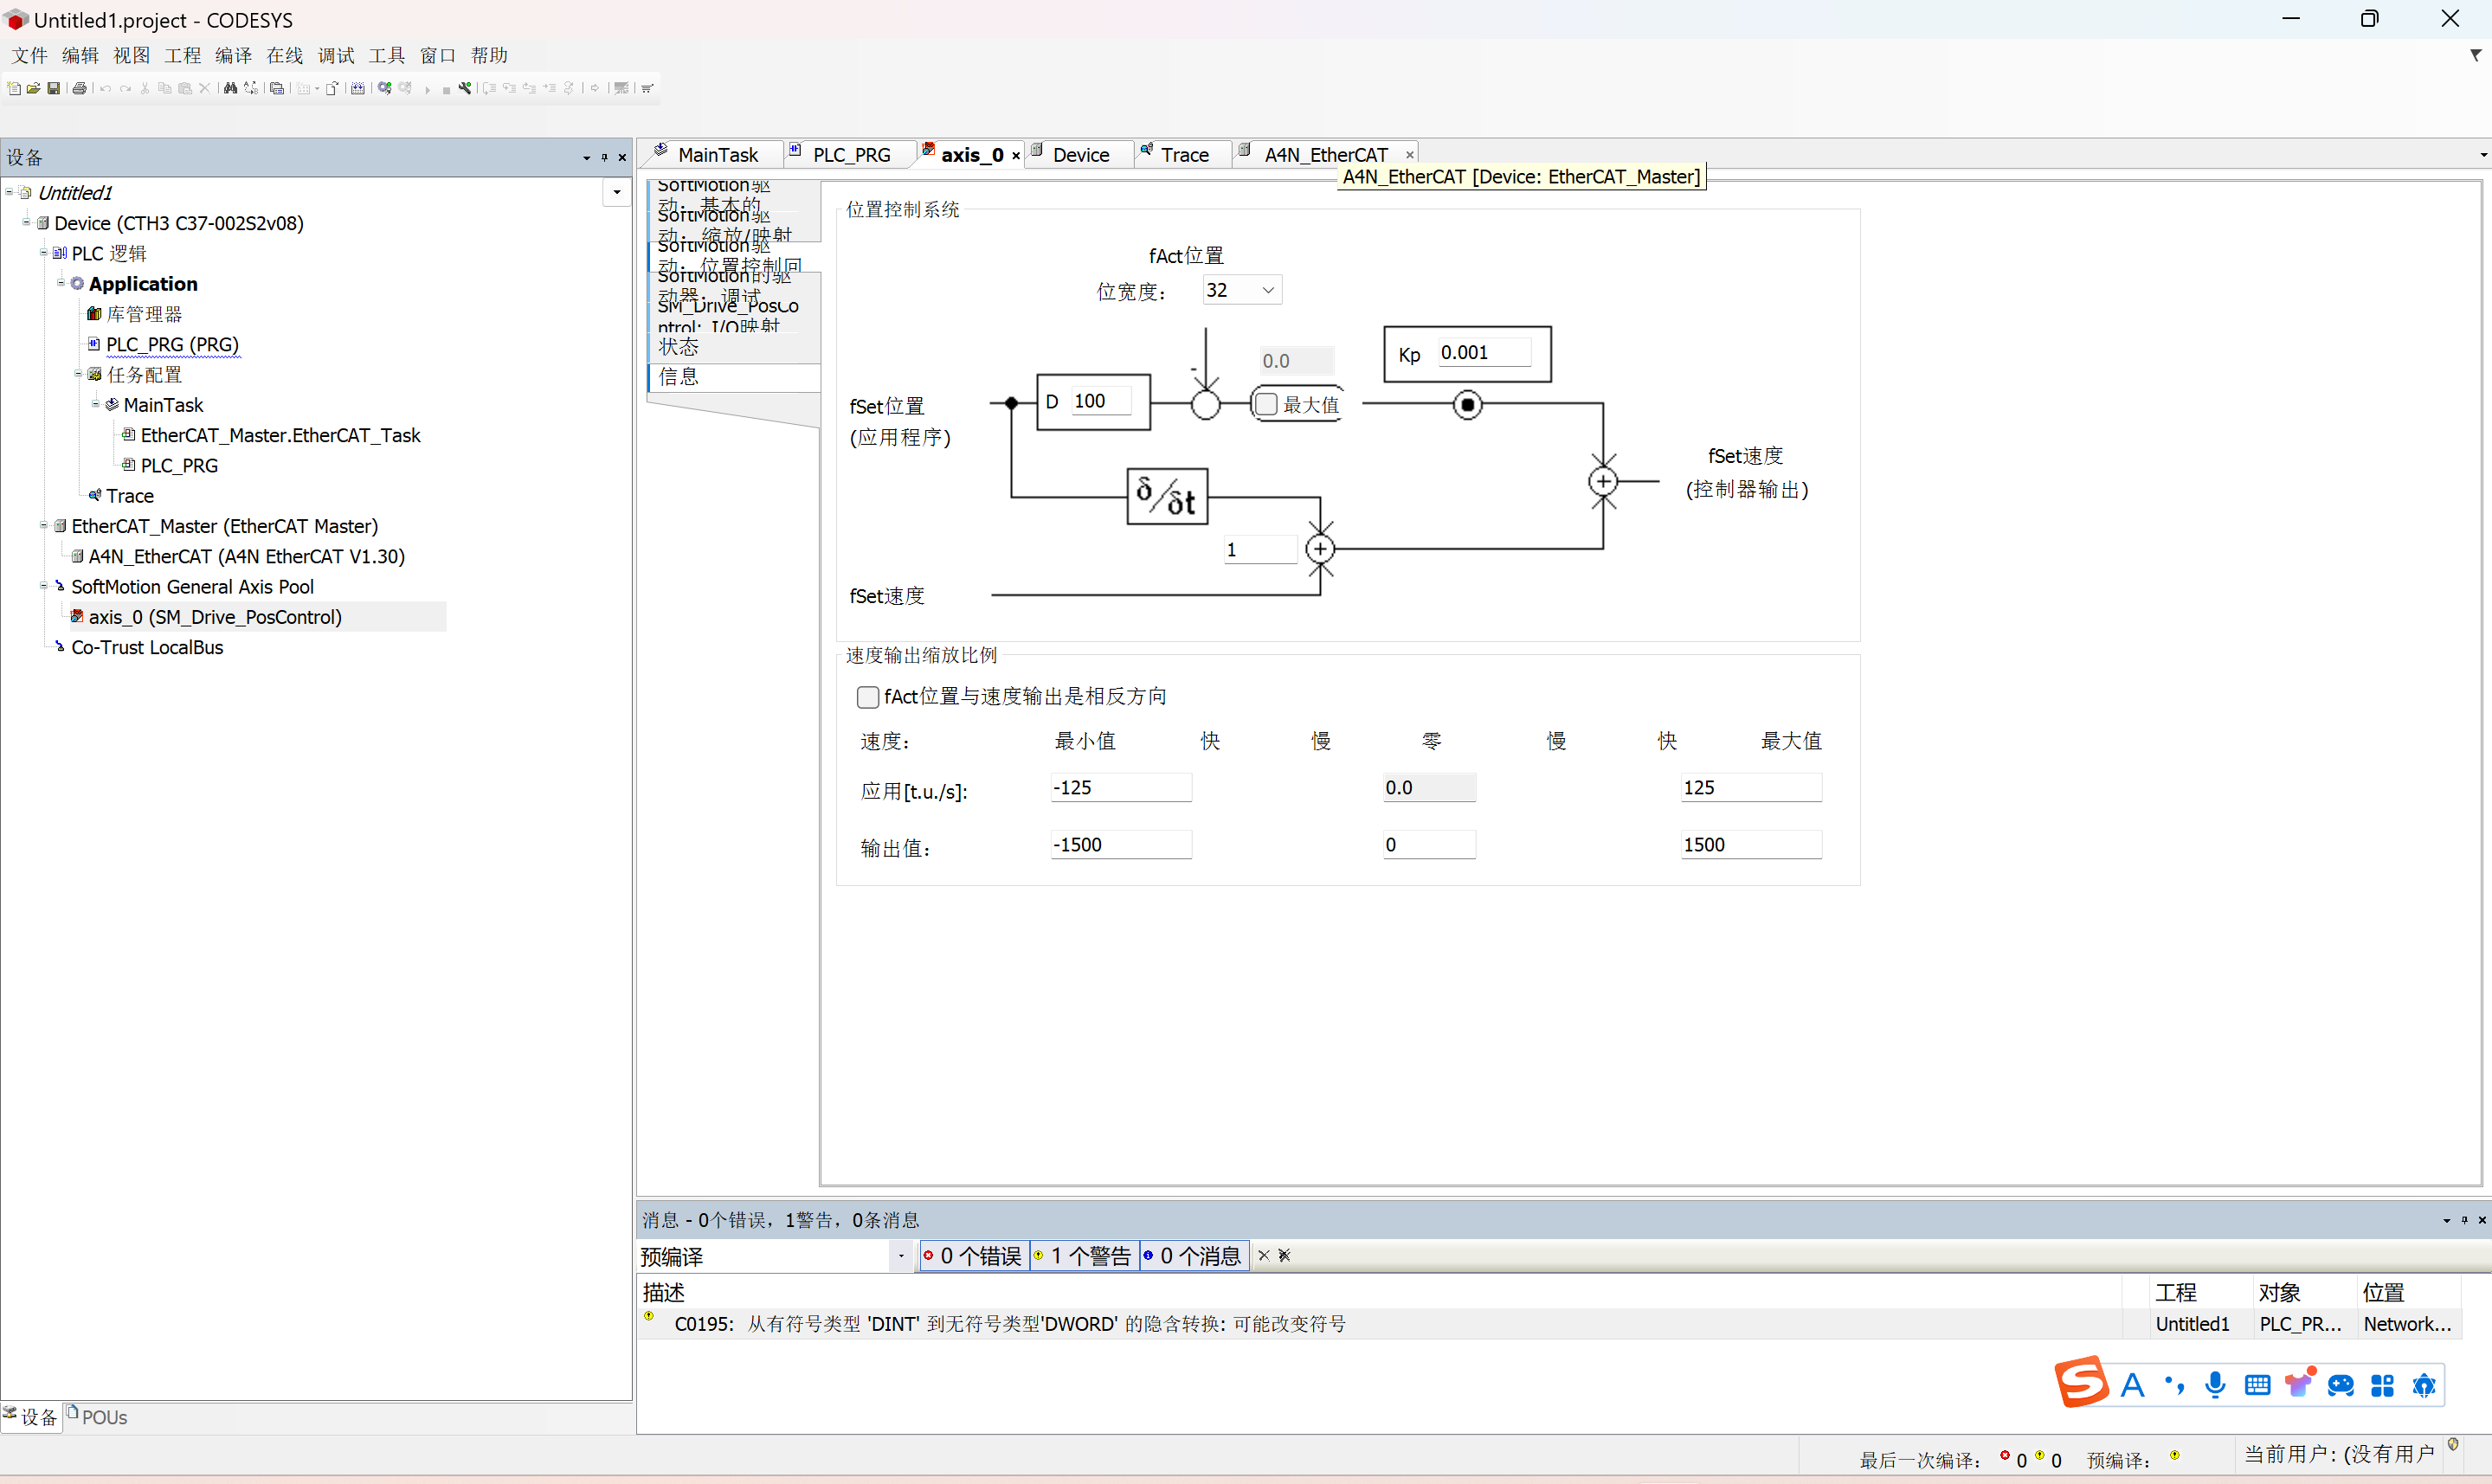Click the Sogou punctuation mode icon
This screenshot has width=2492, height=1484.
(x=2174, y=1385)
